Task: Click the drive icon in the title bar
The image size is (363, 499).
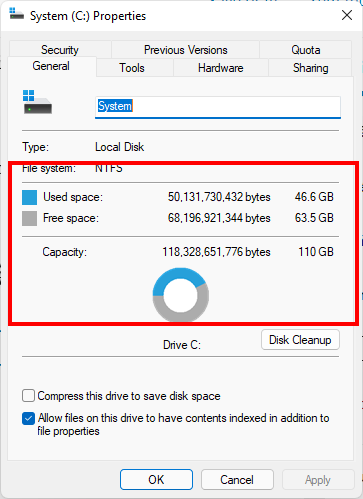Action: (16, 15)
